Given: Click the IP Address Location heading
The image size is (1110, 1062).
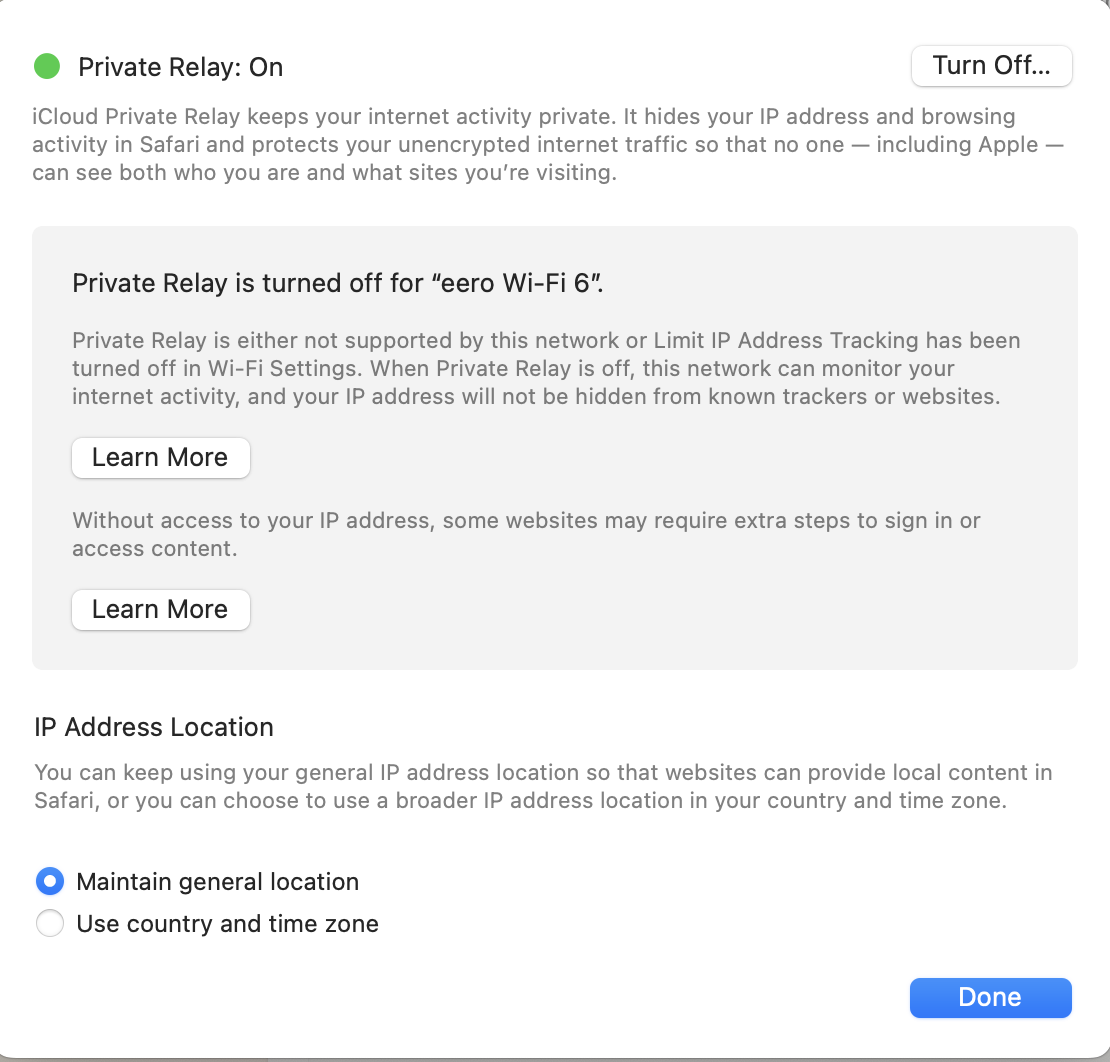Looking at the screenshot, I should point(154,727).
